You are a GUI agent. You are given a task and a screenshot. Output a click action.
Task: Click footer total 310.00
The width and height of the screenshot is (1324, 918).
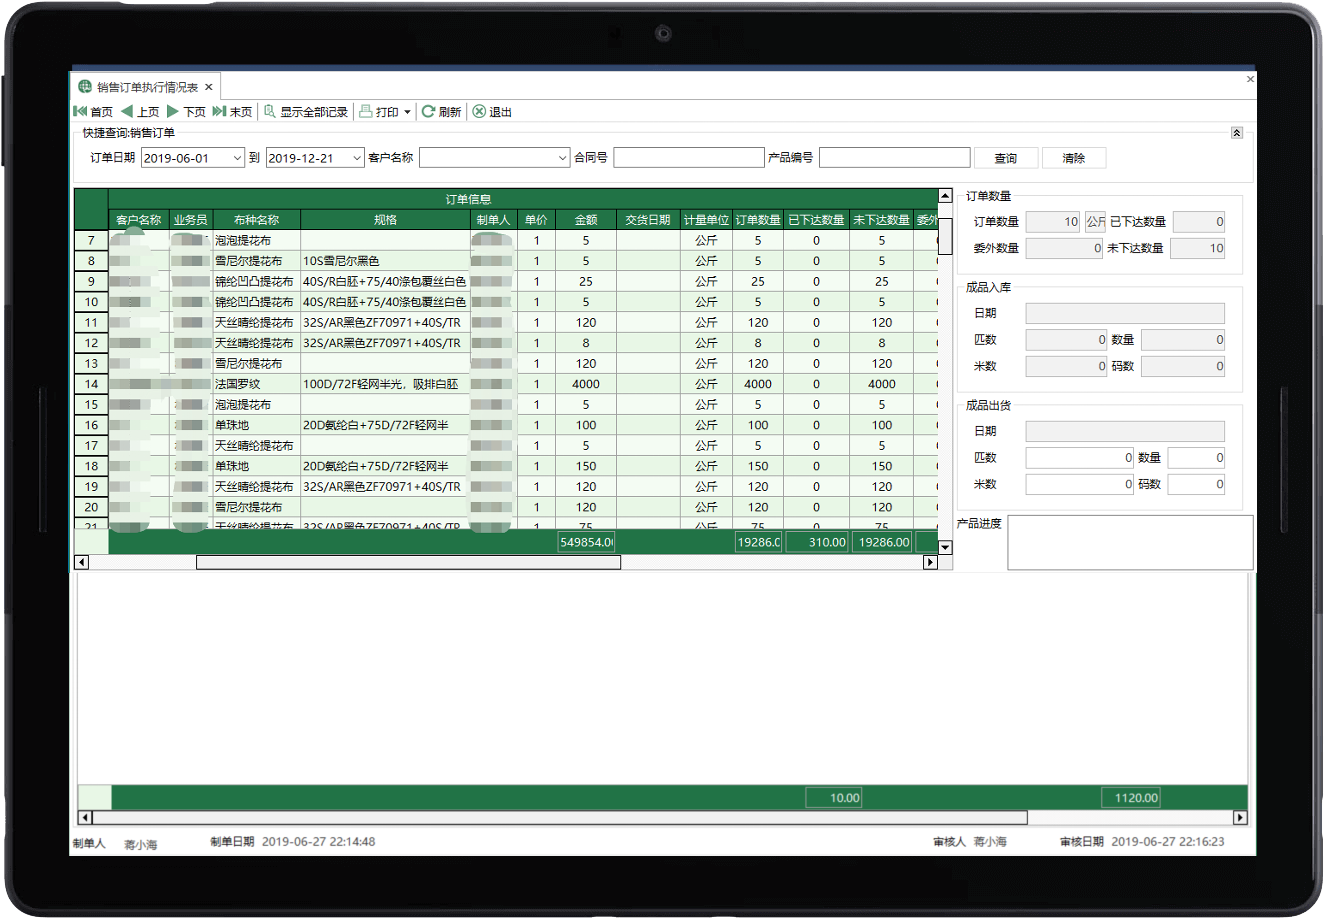tap(816, 542)
